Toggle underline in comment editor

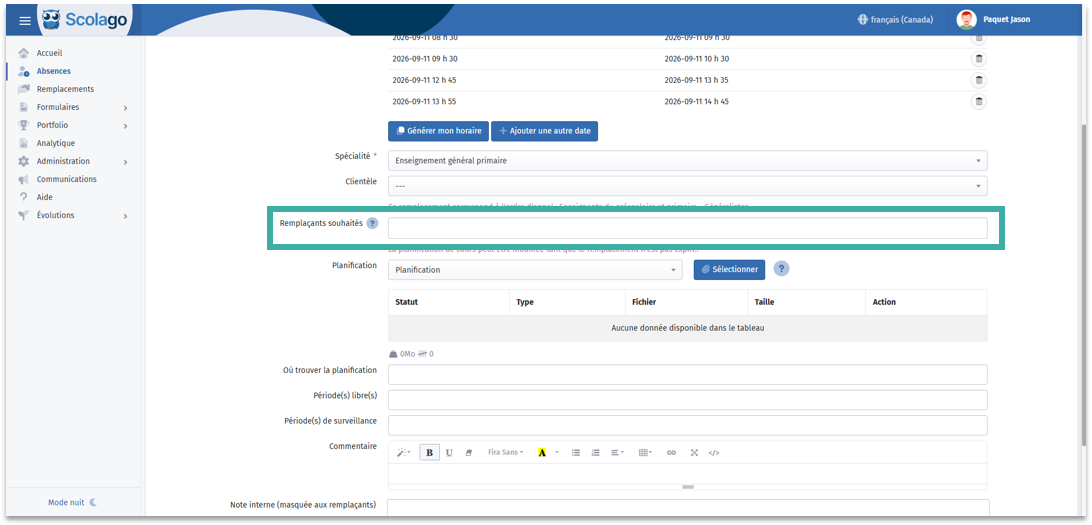[449, 453]
